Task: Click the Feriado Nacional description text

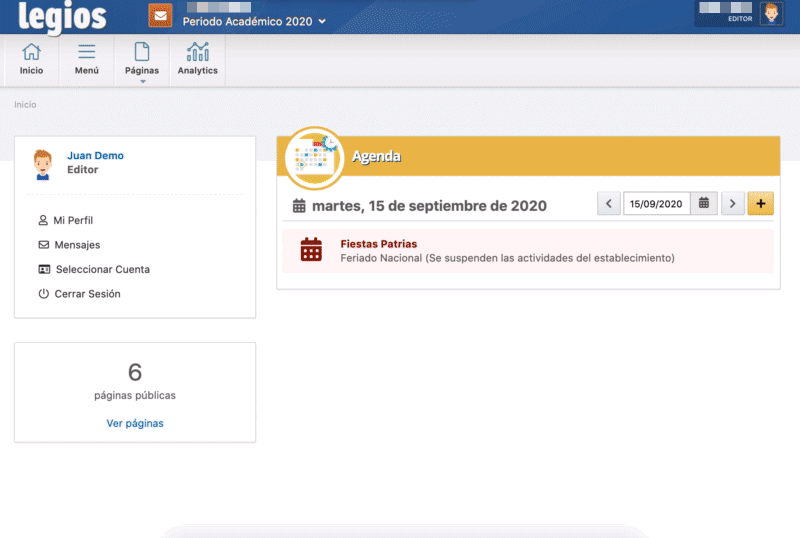Action: [507, 258]
